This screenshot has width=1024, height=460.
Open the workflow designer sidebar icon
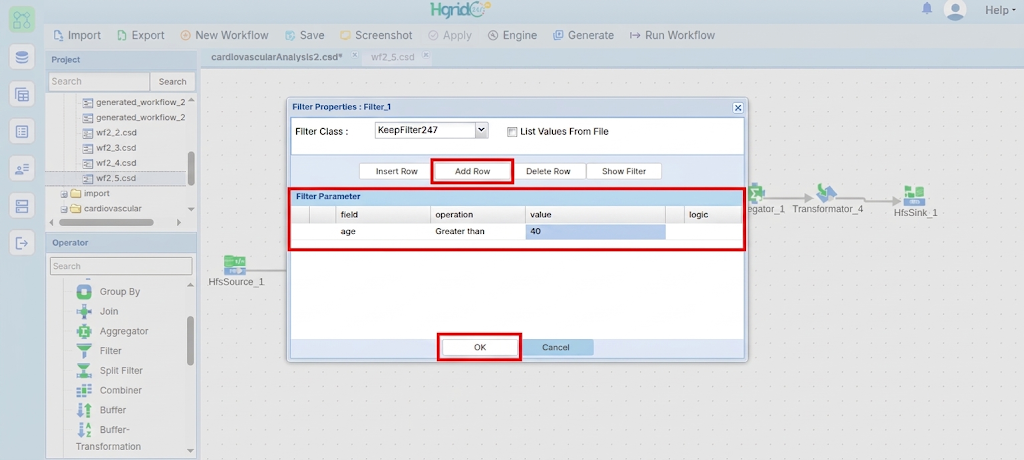22,20
